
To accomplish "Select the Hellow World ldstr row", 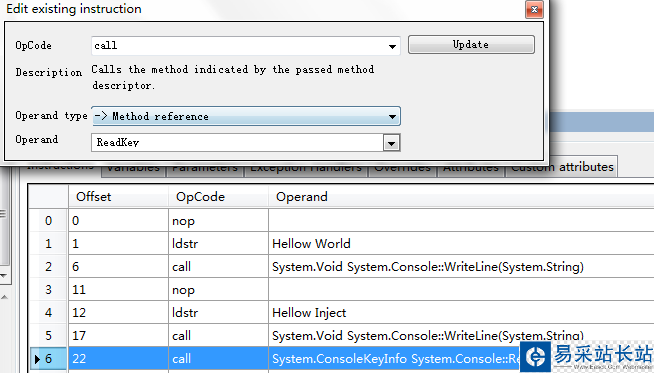I will [x=341, y=244].
